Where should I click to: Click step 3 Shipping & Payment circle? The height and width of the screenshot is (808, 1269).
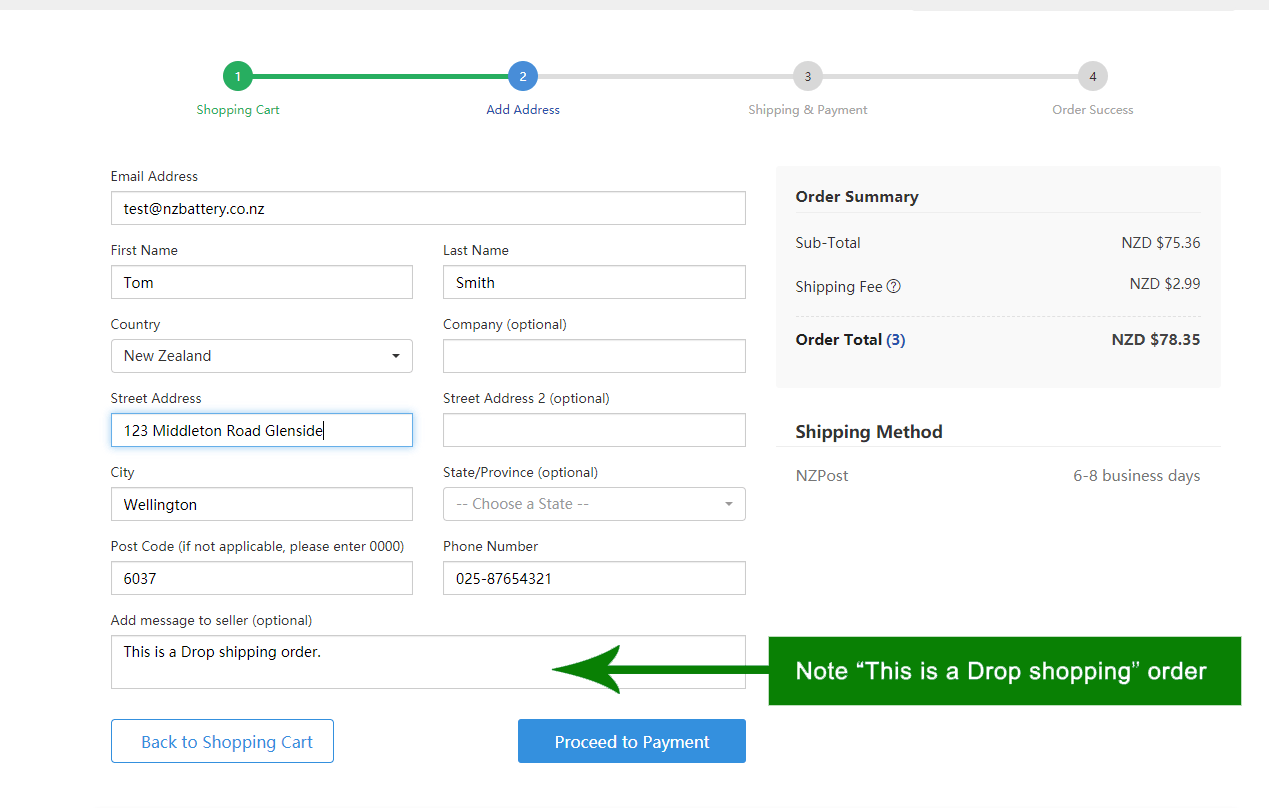coord(807,76)
